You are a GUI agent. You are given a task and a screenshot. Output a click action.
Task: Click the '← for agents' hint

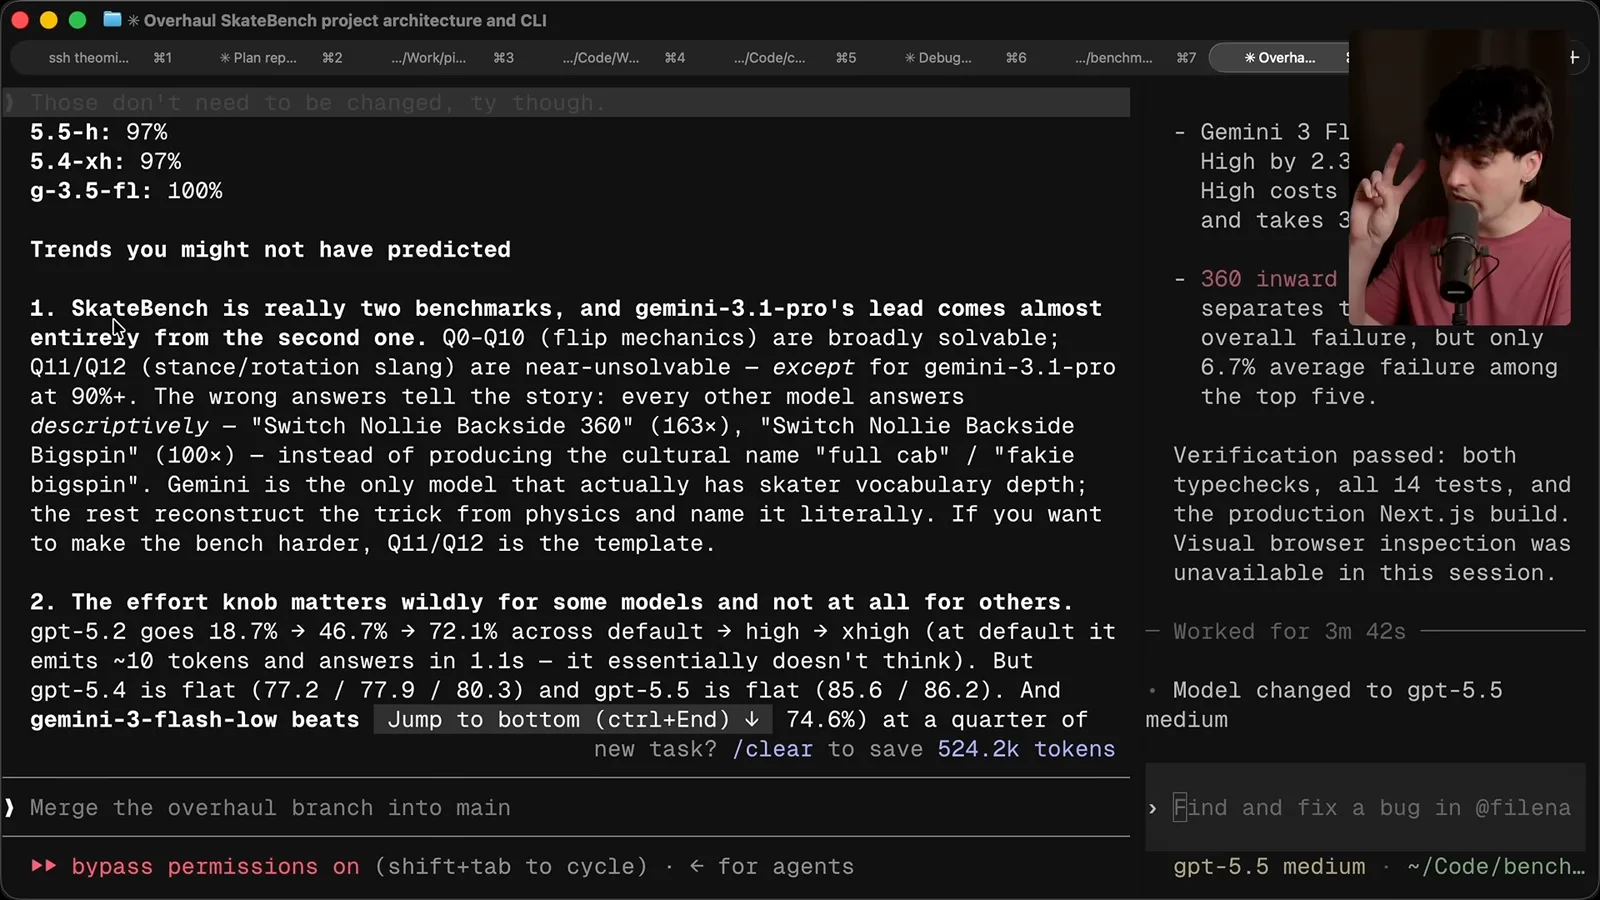(772, 867)
